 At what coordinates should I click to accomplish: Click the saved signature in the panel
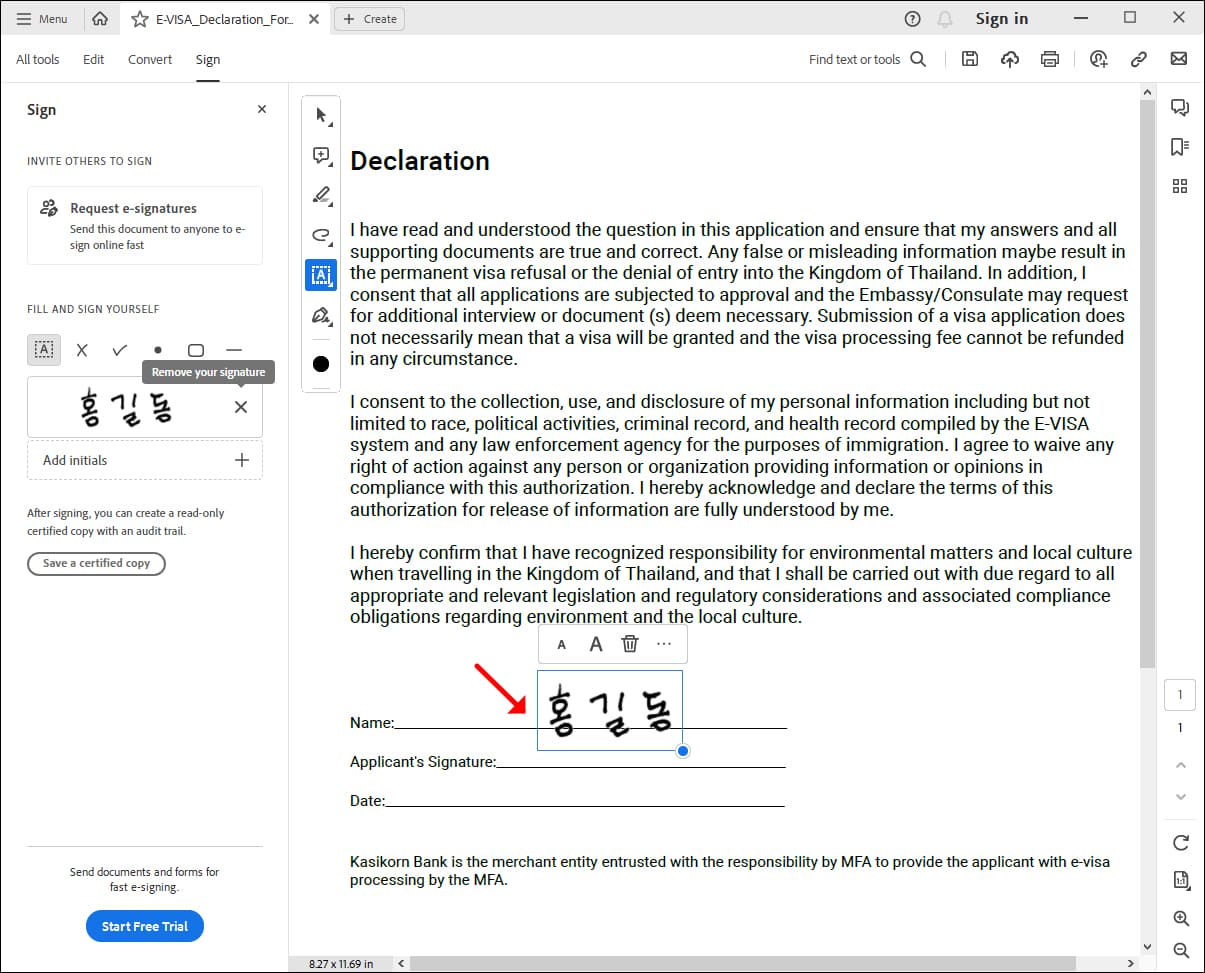(x=125, y=407)
